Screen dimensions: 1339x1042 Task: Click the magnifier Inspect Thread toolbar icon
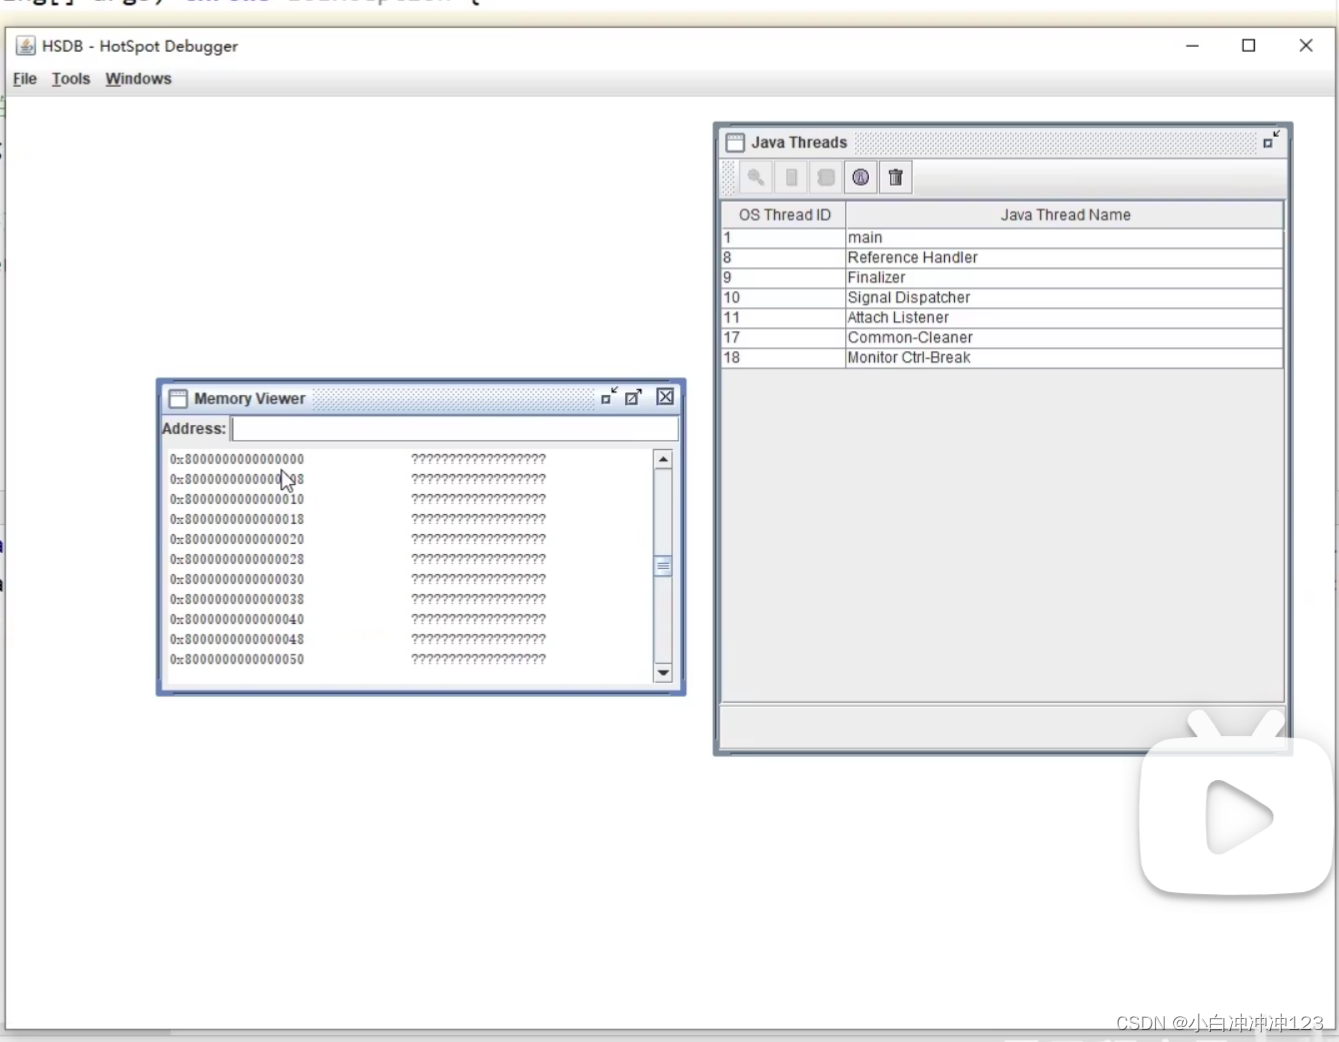[756, 178]
